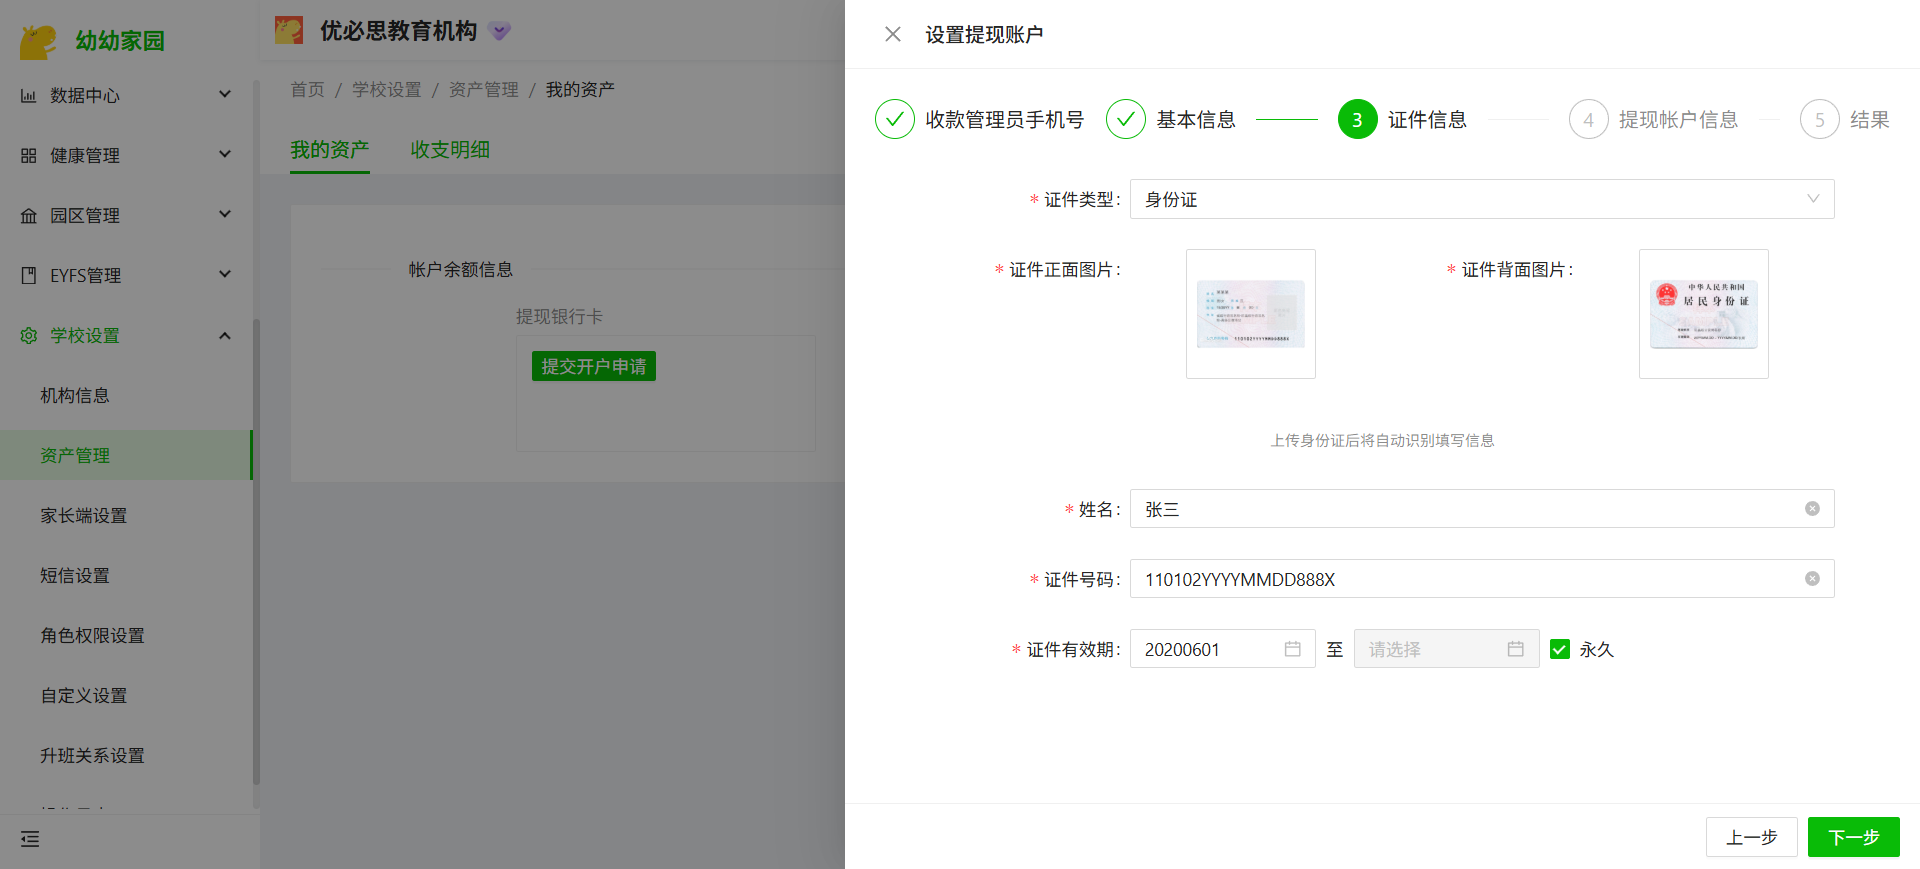Click 上传身份证后将自动识别填写信息 hint

(x=1382, y=441)
